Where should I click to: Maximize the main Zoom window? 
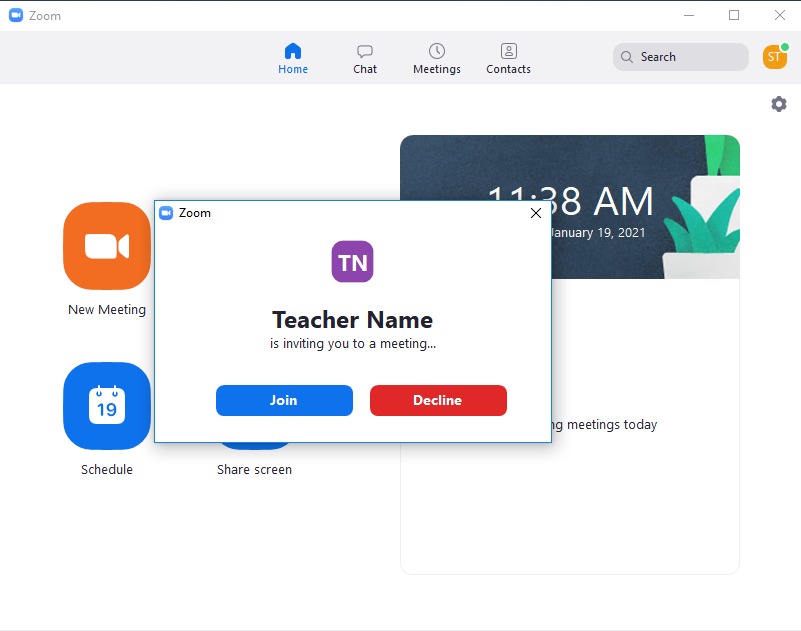734,15
